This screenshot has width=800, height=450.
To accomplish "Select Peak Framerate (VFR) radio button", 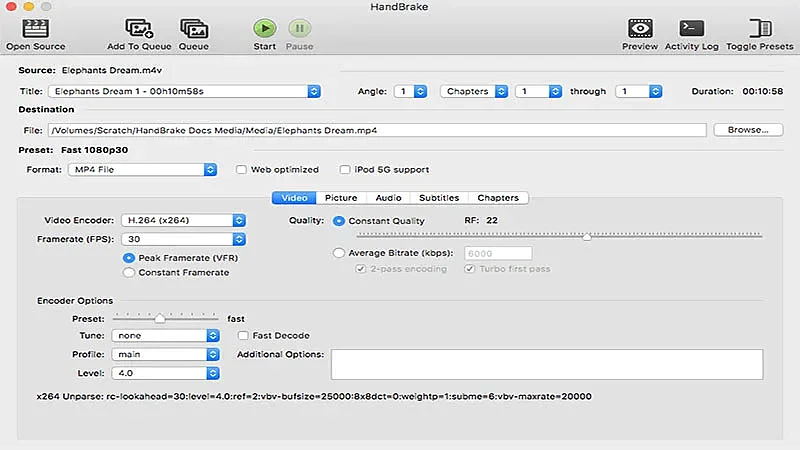I will tap(129, 258).
